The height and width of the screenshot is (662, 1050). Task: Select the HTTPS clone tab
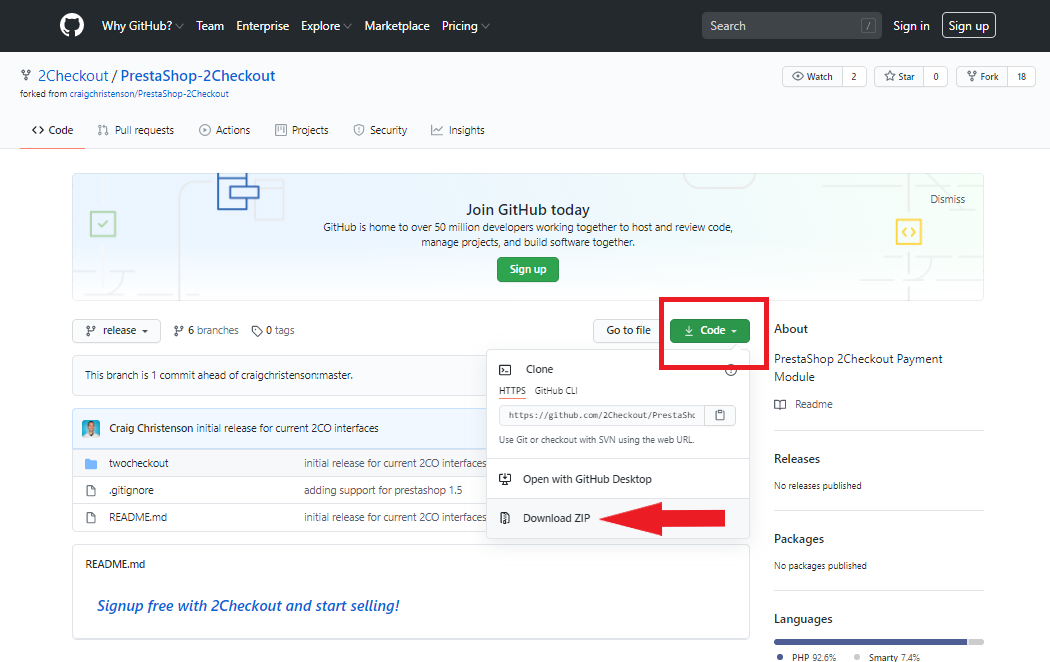[x=512, y=390]
